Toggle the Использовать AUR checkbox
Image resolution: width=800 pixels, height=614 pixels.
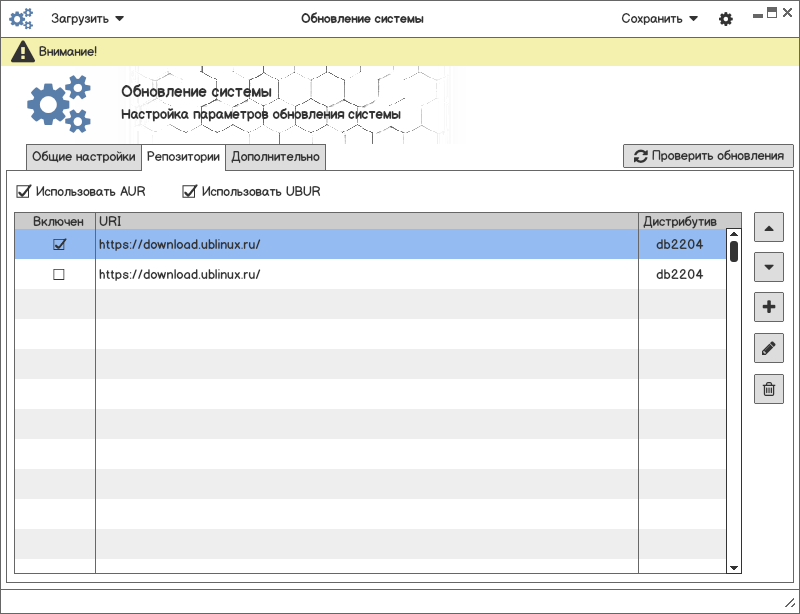click(x=23, y=192)
